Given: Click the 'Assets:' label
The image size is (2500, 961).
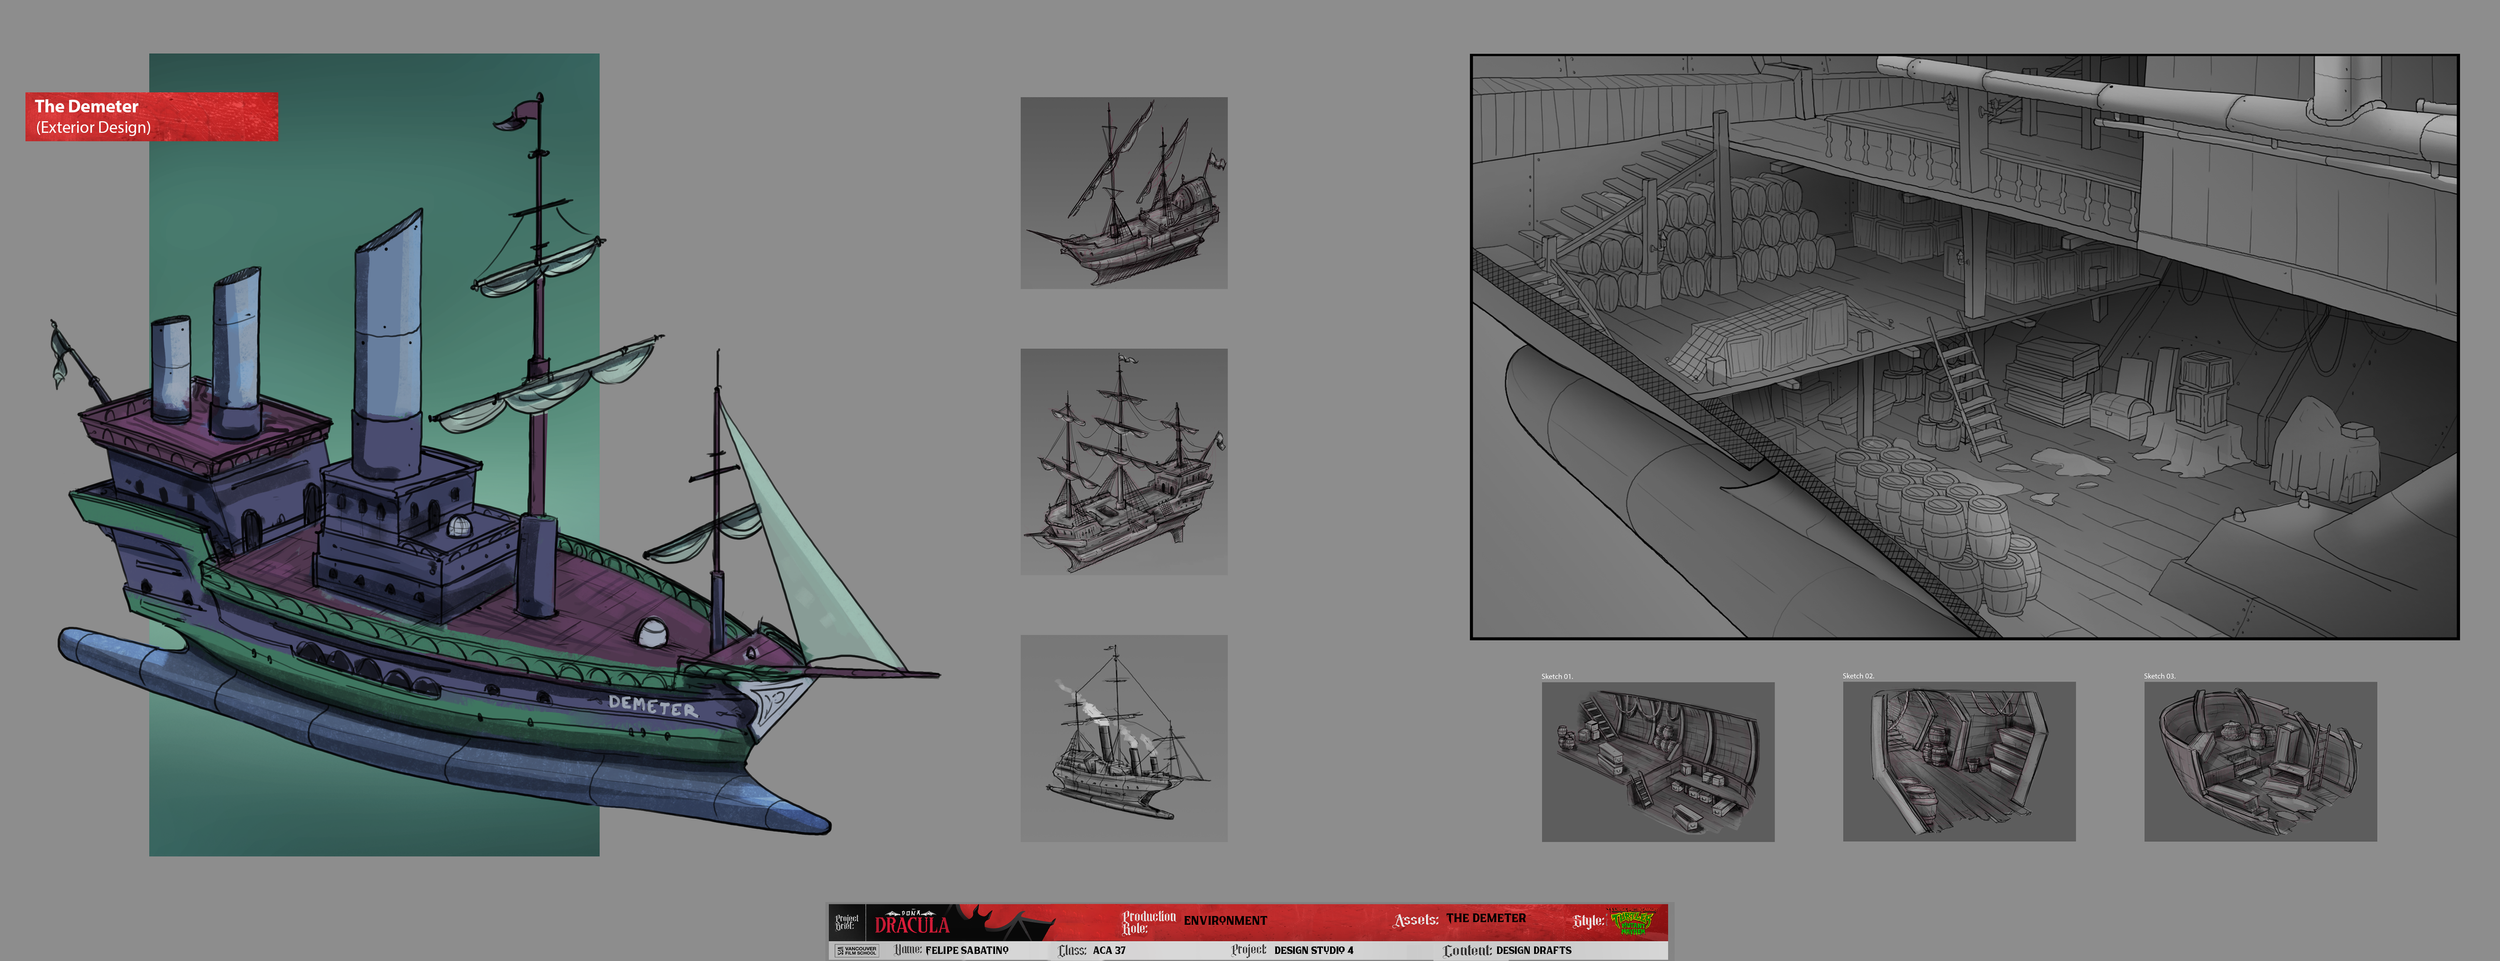Looking at the screenshot, I should pyautogui.click(x=1416, y=920).
